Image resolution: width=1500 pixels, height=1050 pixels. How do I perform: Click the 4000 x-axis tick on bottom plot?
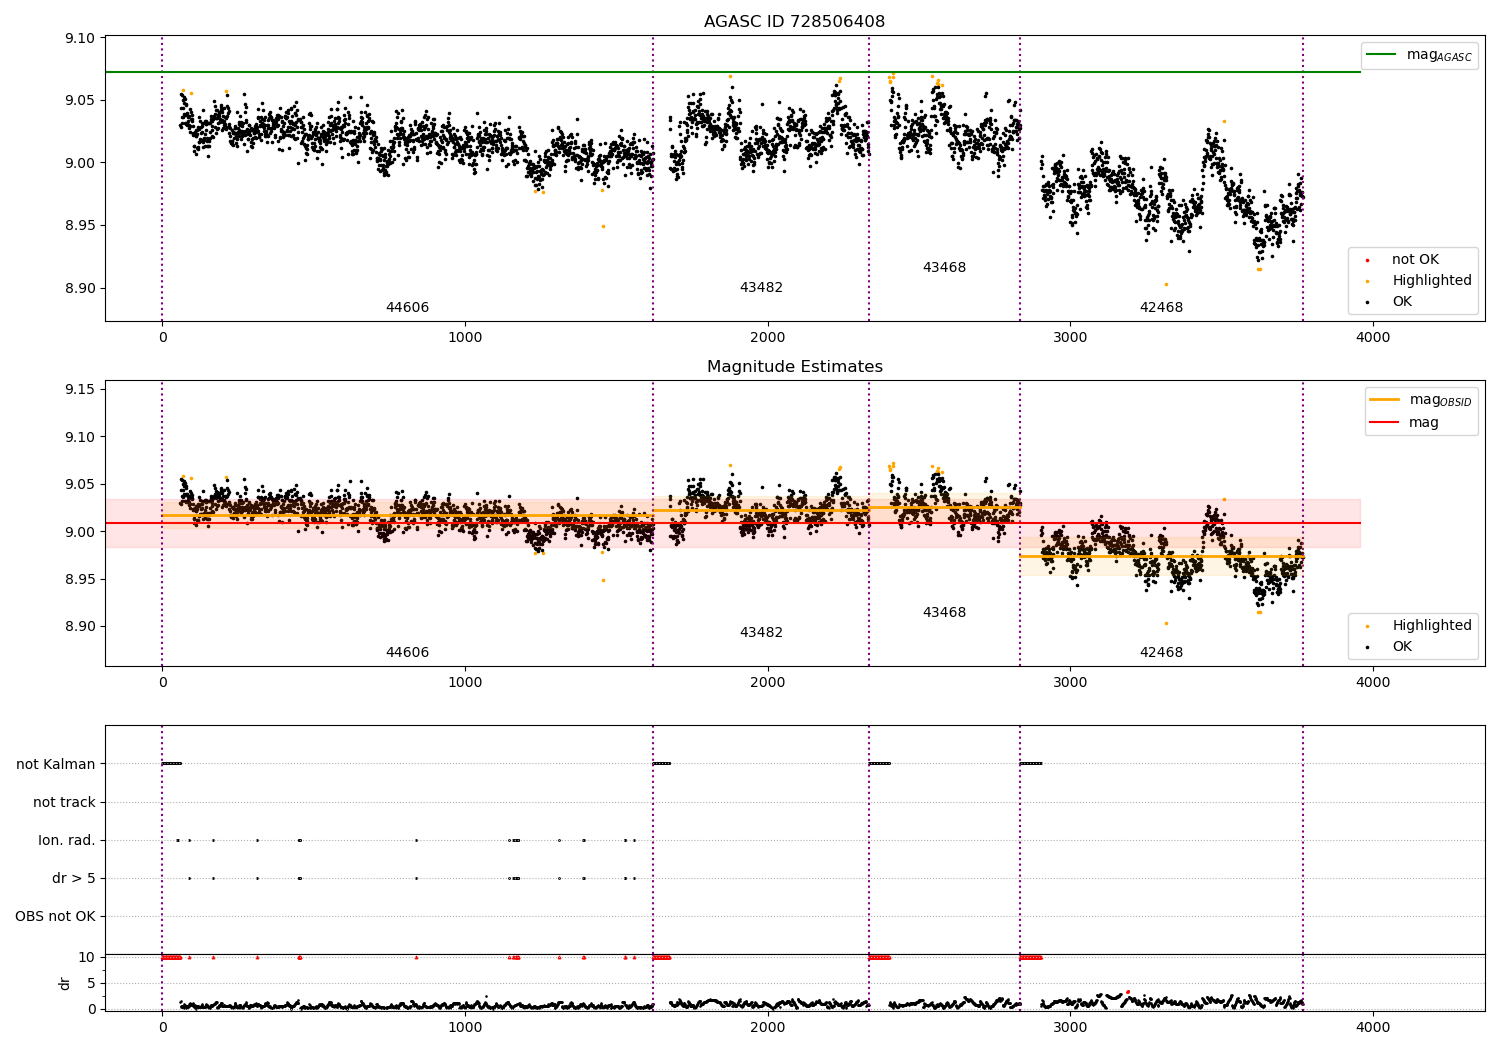point(1372,1027)
